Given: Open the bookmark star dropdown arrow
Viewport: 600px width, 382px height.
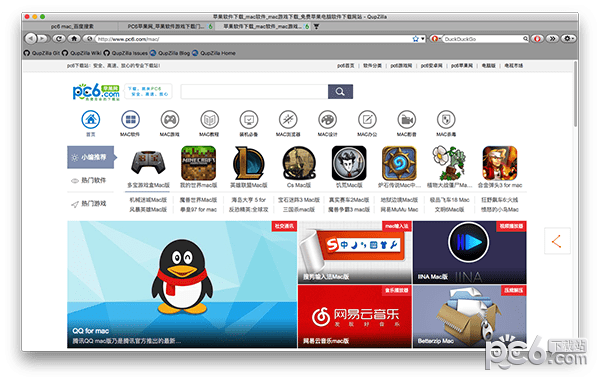Looking at the screenshot, I should [423, 39].
